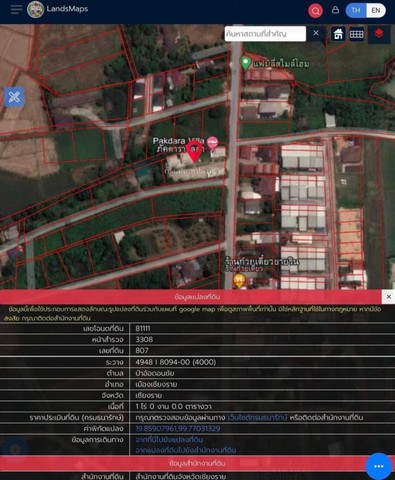
Task: Open the grid keyboard icon
Action: [x=356, y=34]
